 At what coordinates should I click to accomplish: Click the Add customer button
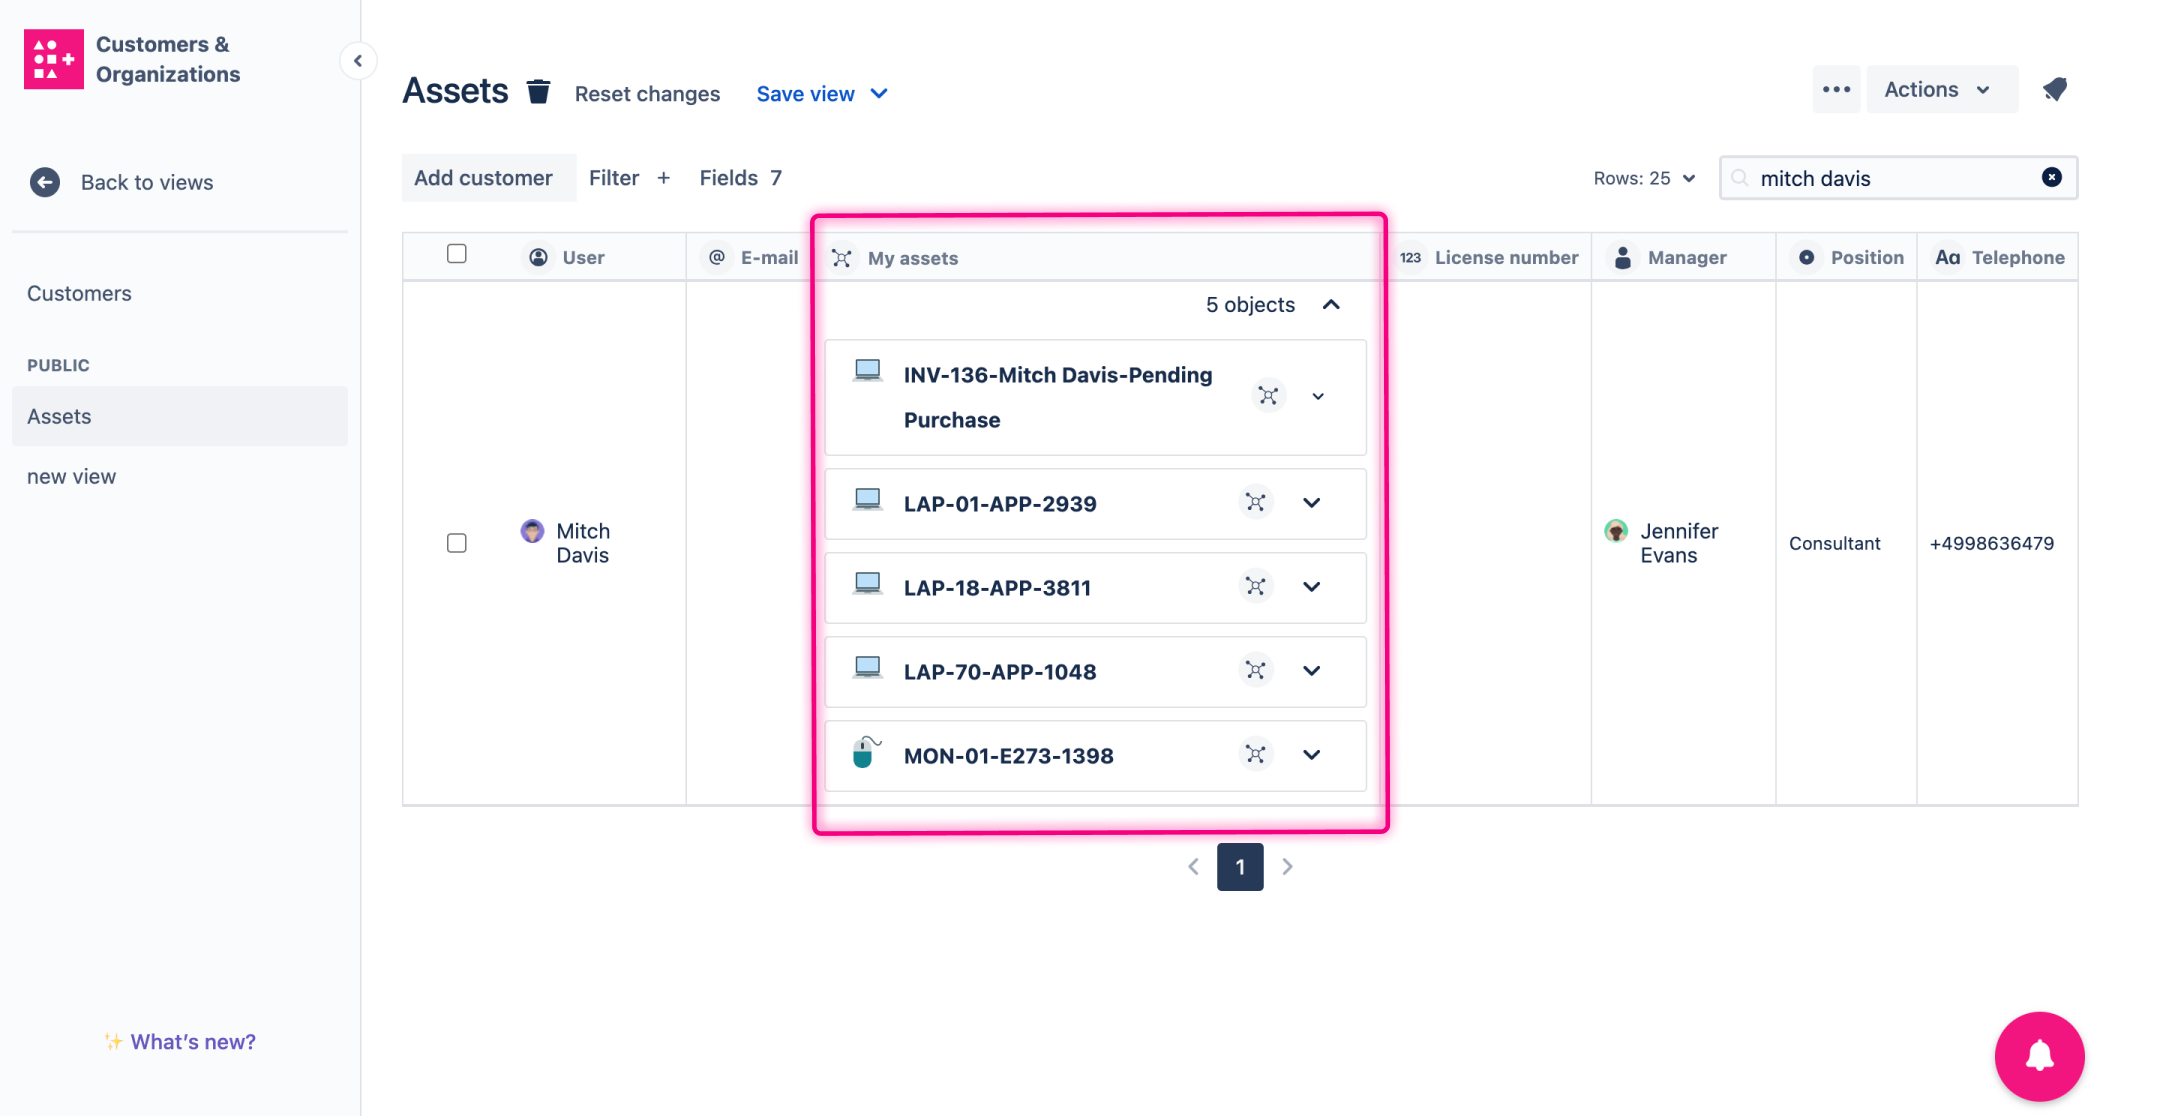(x=483, y=178)
